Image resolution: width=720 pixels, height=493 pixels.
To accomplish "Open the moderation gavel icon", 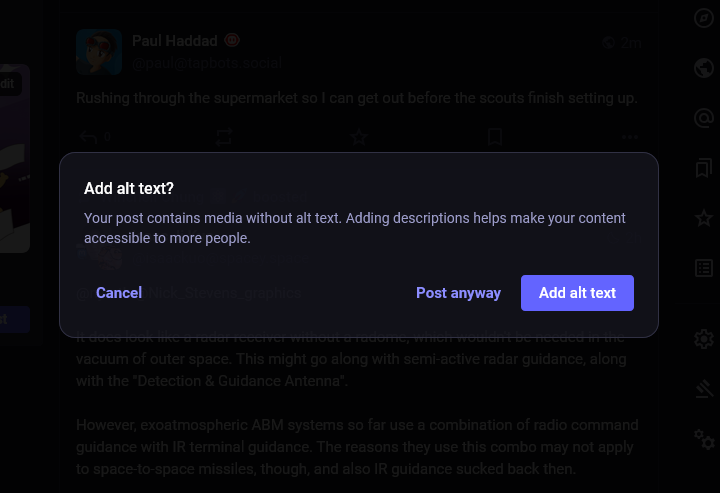I will pos(704,389).
